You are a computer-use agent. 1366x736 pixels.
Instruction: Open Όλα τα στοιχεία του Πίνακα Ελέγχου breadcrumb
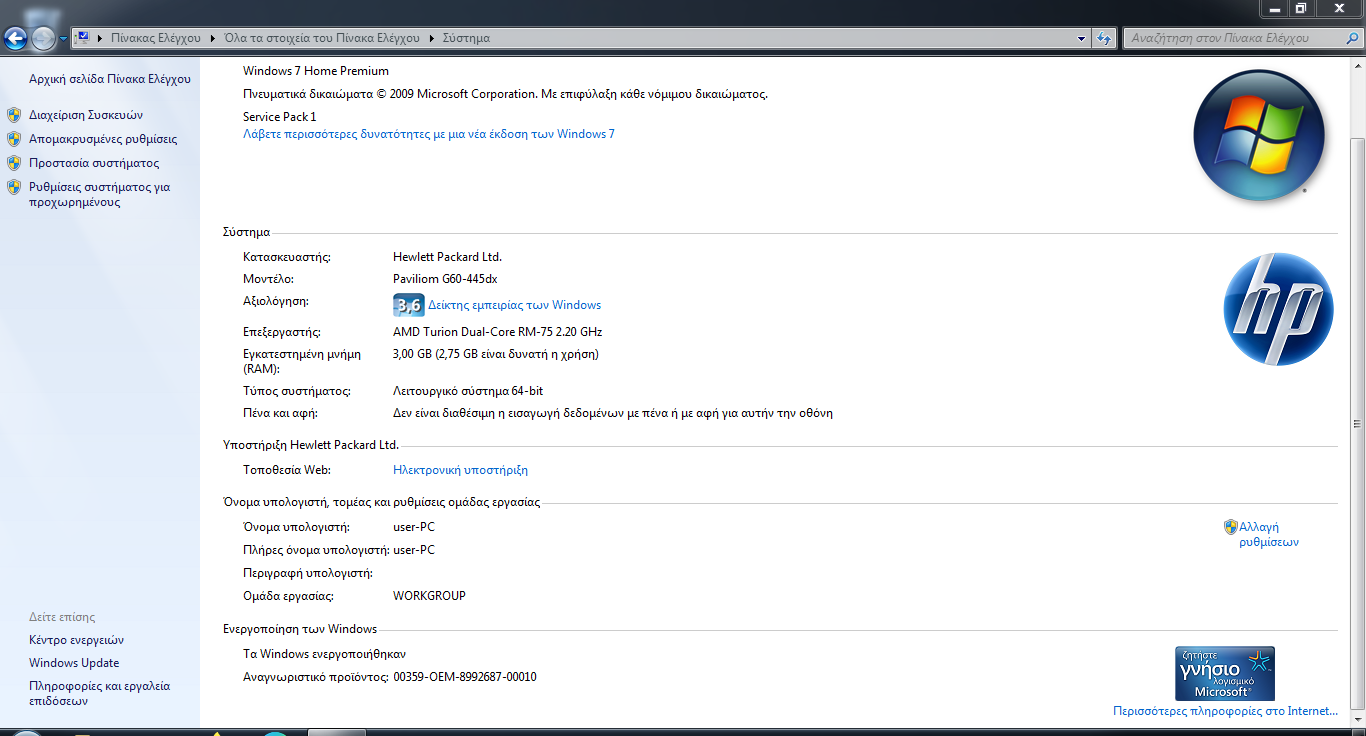click(322, 38)
